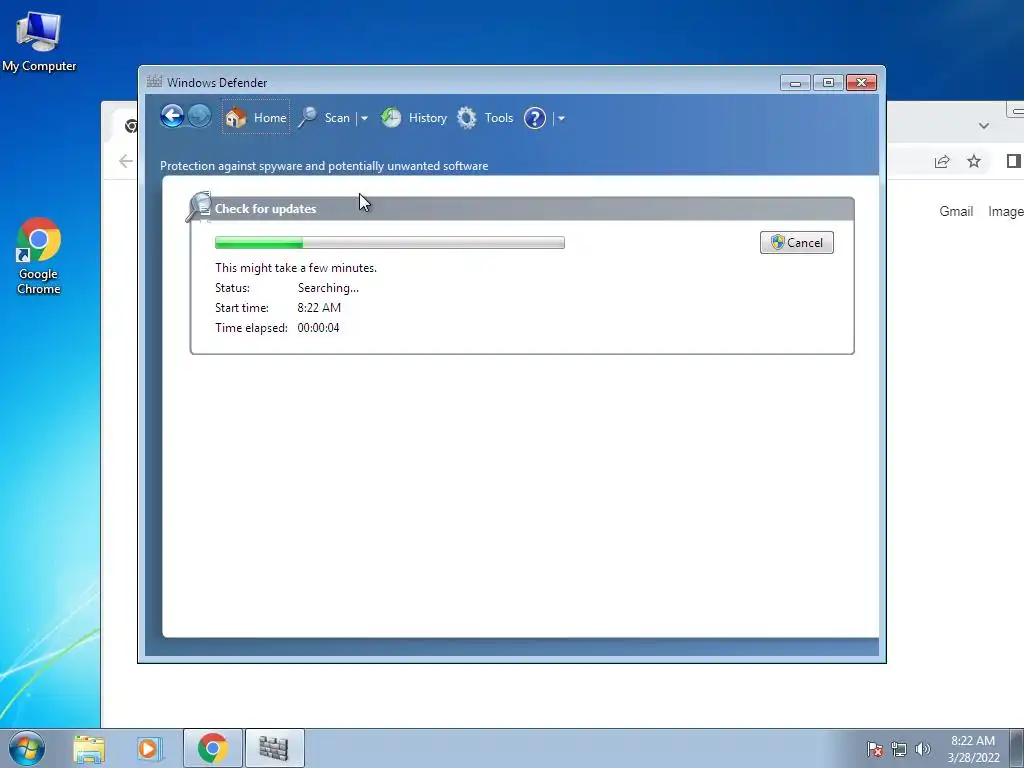
Task: Click Windows Defender taskbar button
Action: tap(274, 748)
